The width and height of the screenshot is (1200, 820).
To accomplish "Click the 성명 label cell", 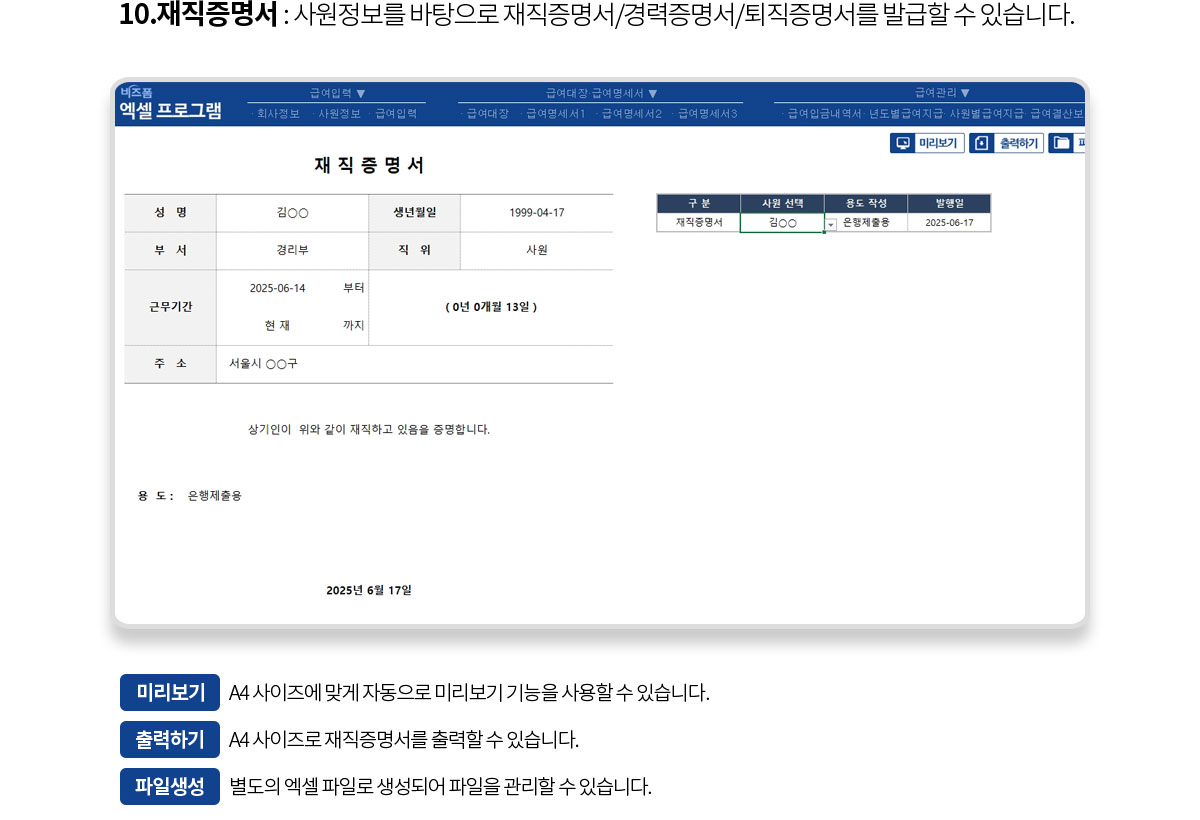I will 170,213.
